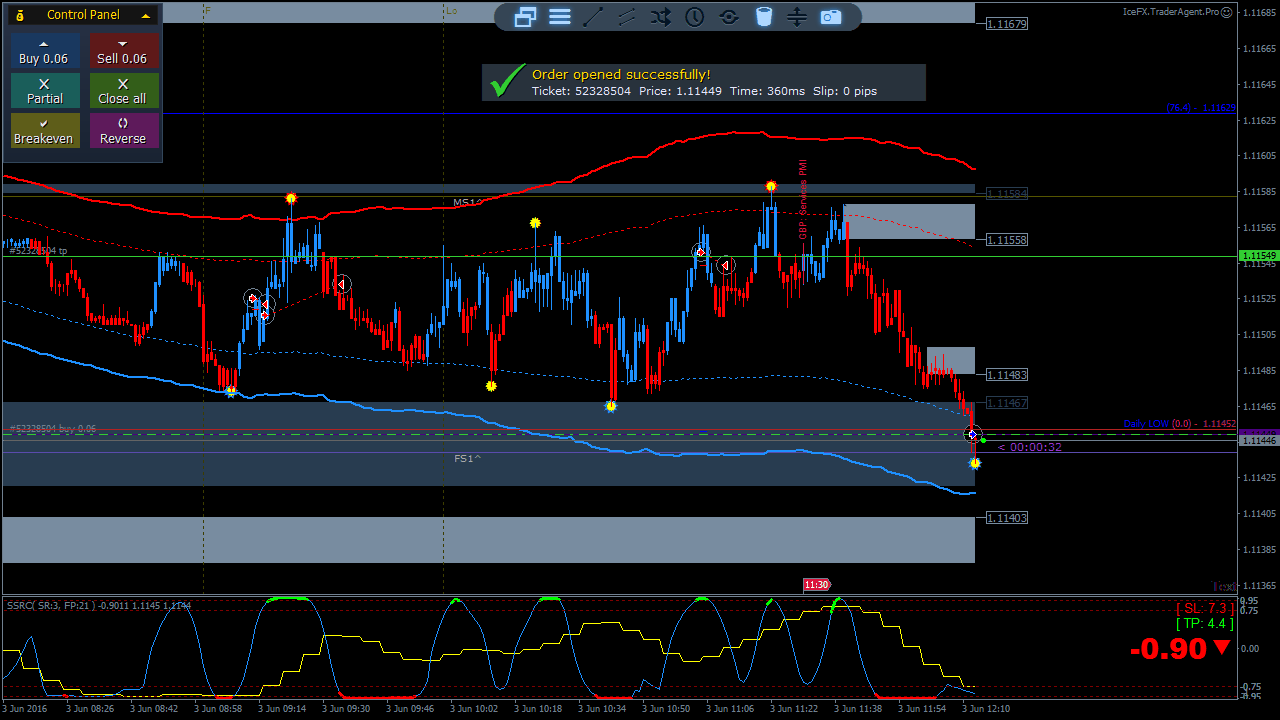Click the 11:30 time marker on chart

(817, 585)
